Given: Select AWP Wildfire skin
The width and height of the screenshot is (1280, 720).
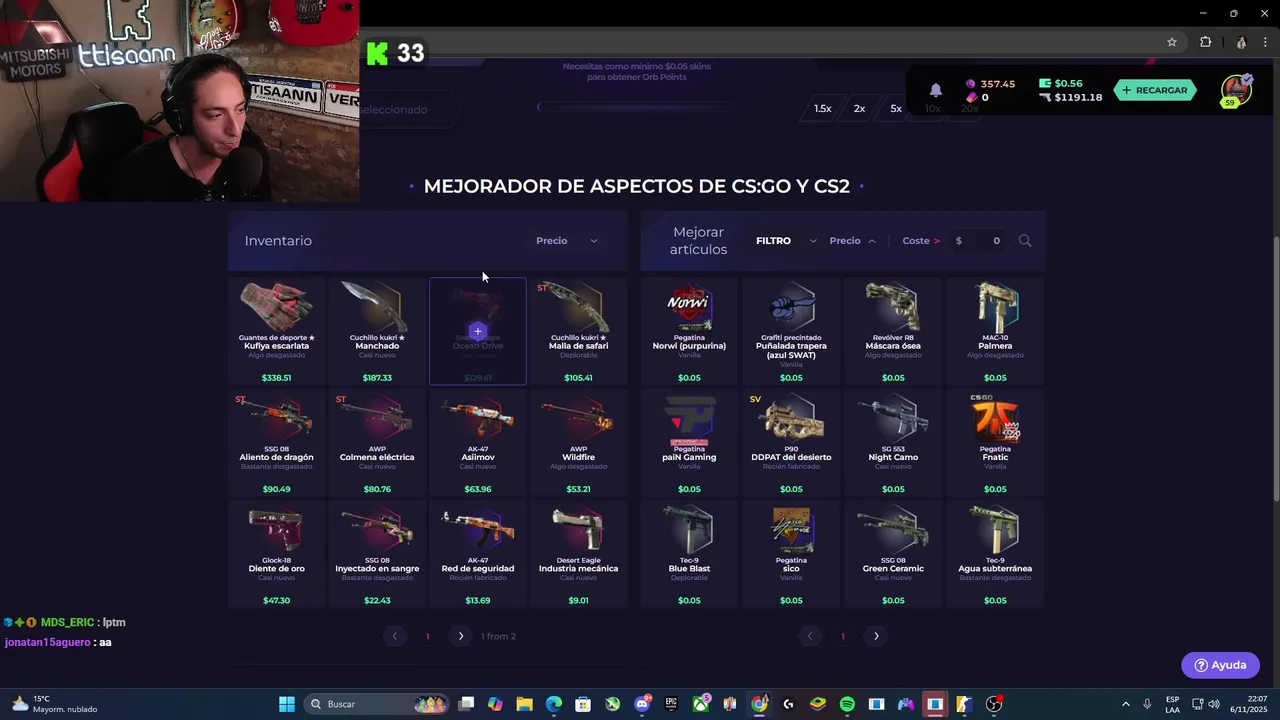Looking at the screenshot, I should click(x=578, y=442).
